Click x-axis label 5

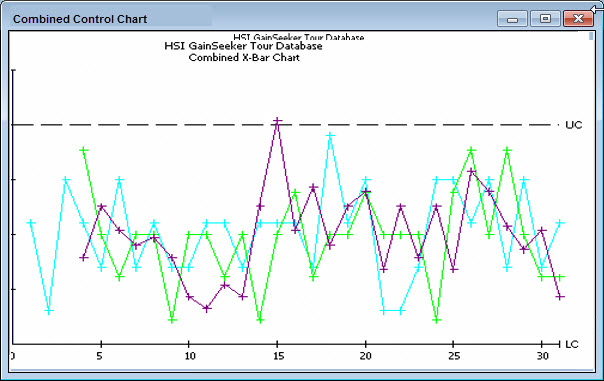click(100, 356)
